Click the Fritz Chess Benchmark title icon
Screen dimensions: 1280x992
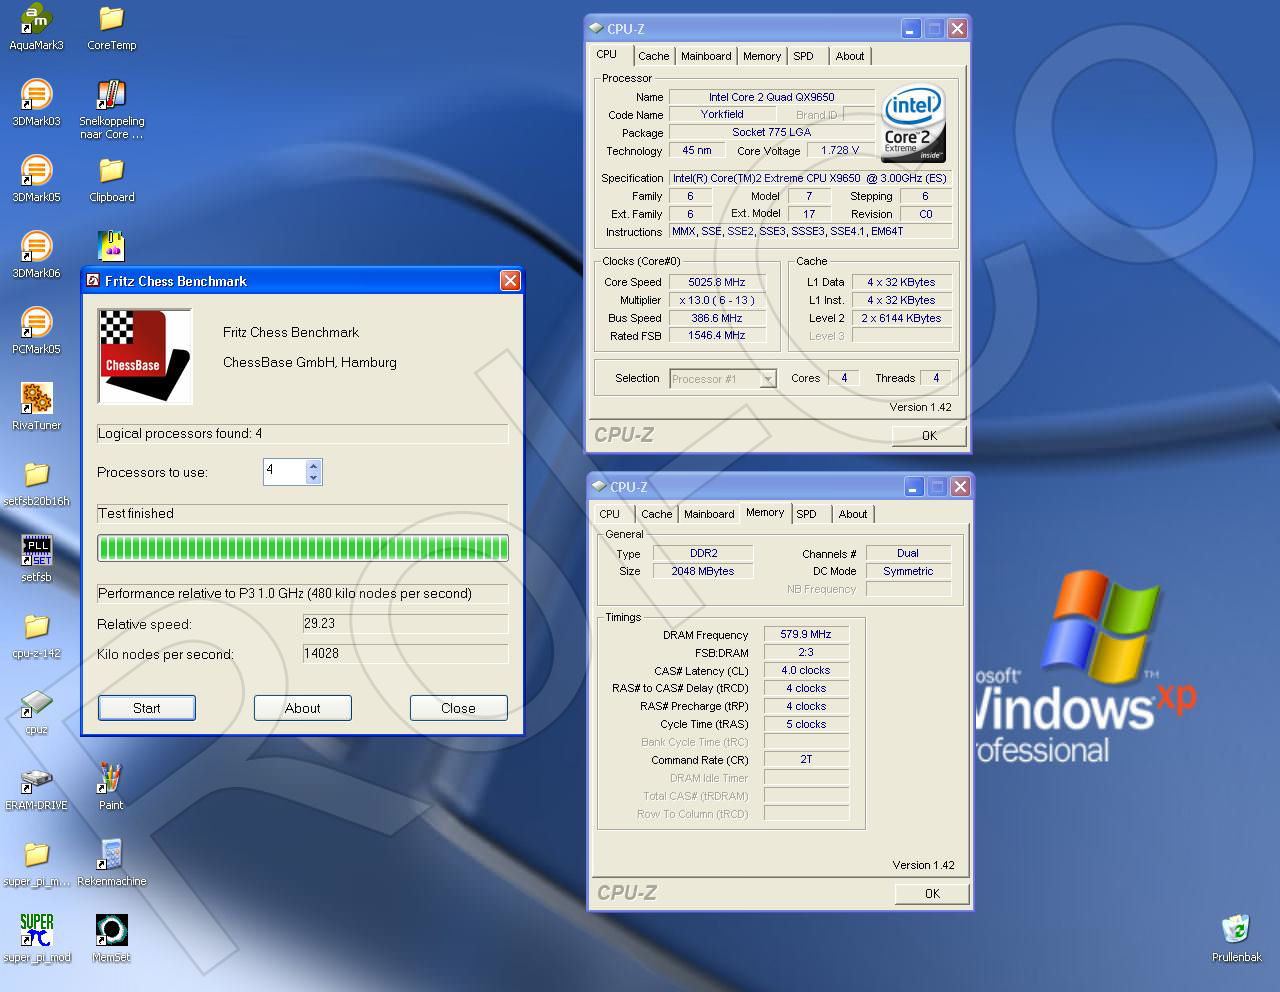[93, 281]
